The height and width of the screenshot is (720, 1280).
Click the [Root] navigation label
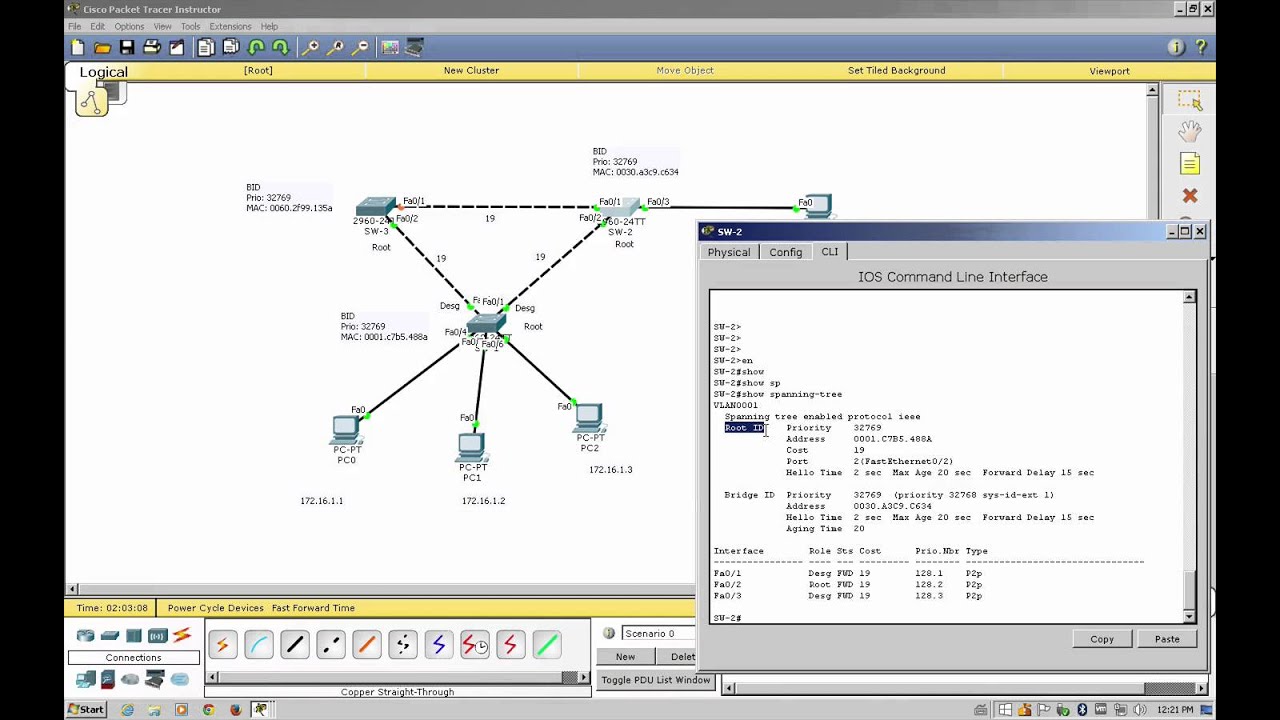pyautogui.click(x=258, y=71)
